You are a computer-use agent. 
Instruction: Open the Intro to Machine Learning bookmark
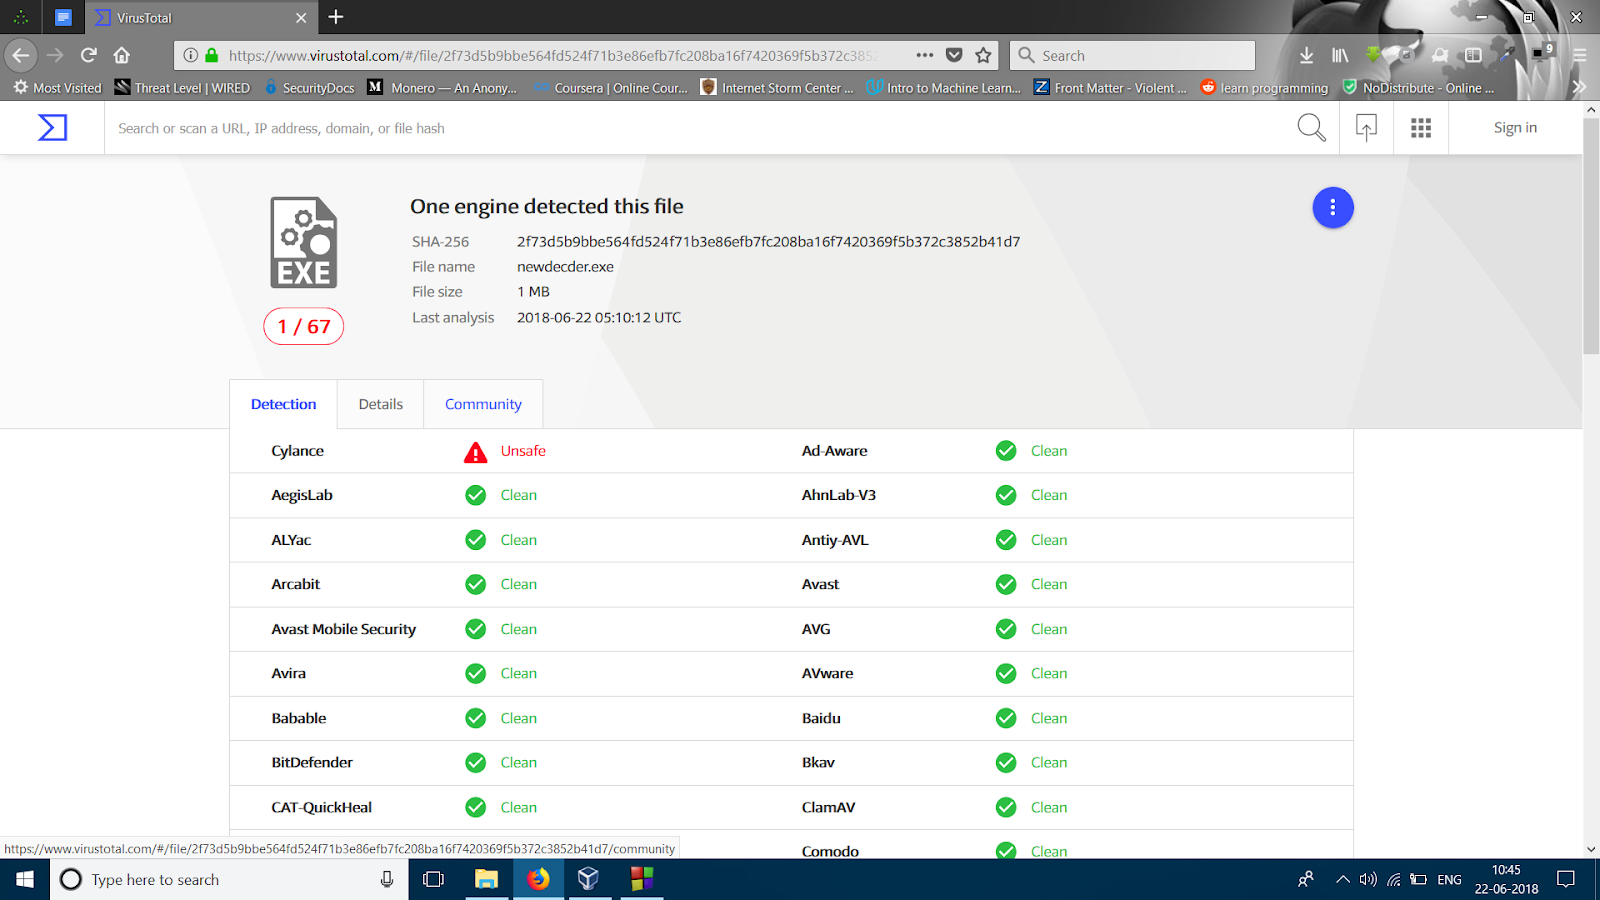coord(944,88)
